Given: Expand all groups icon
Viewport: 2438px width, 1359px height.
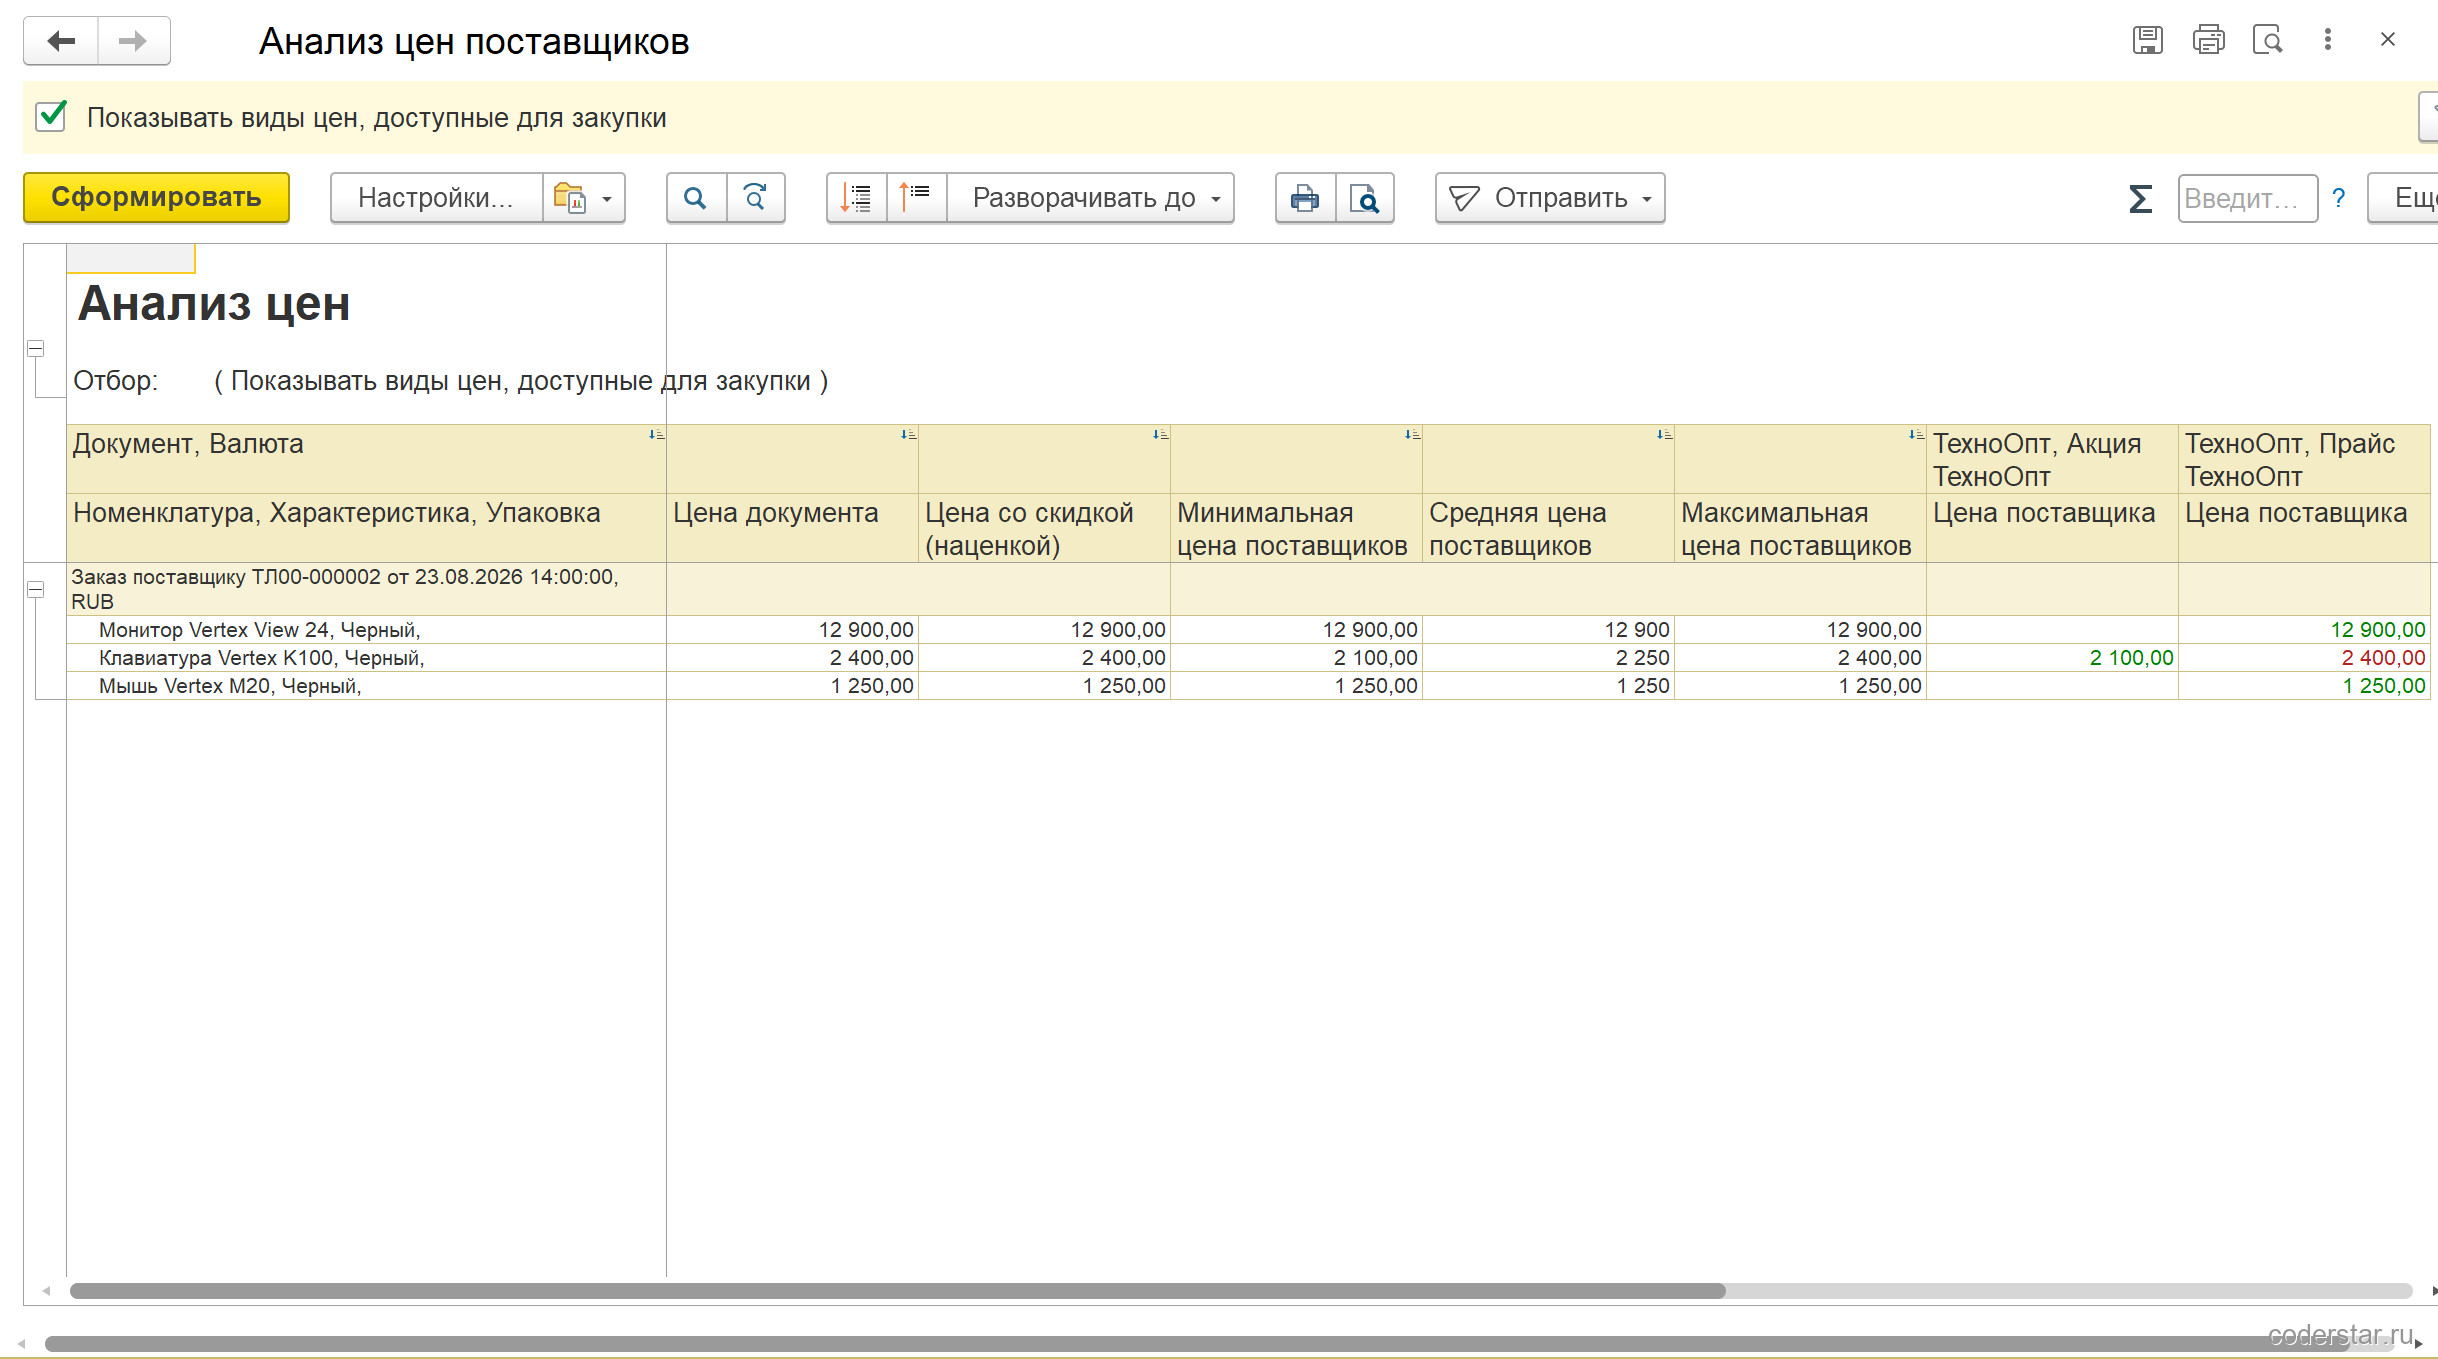Looking at the screenshot, I should pos(856,198).
